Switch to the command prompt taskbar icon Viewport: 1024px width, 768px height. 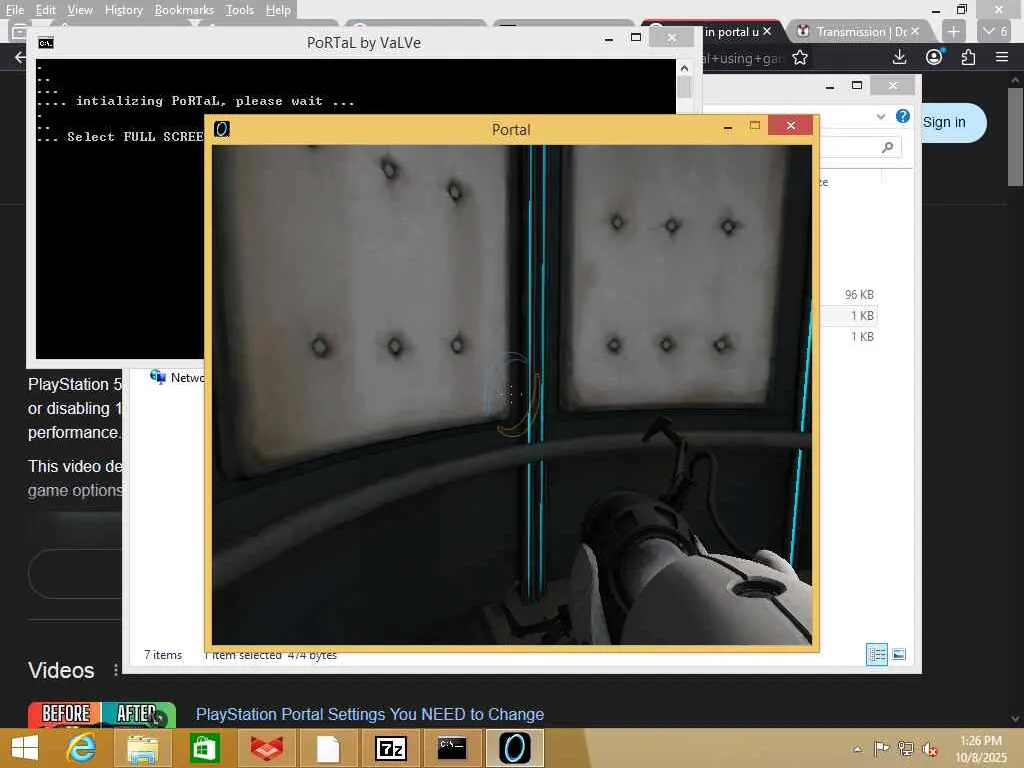coord(452,748)
